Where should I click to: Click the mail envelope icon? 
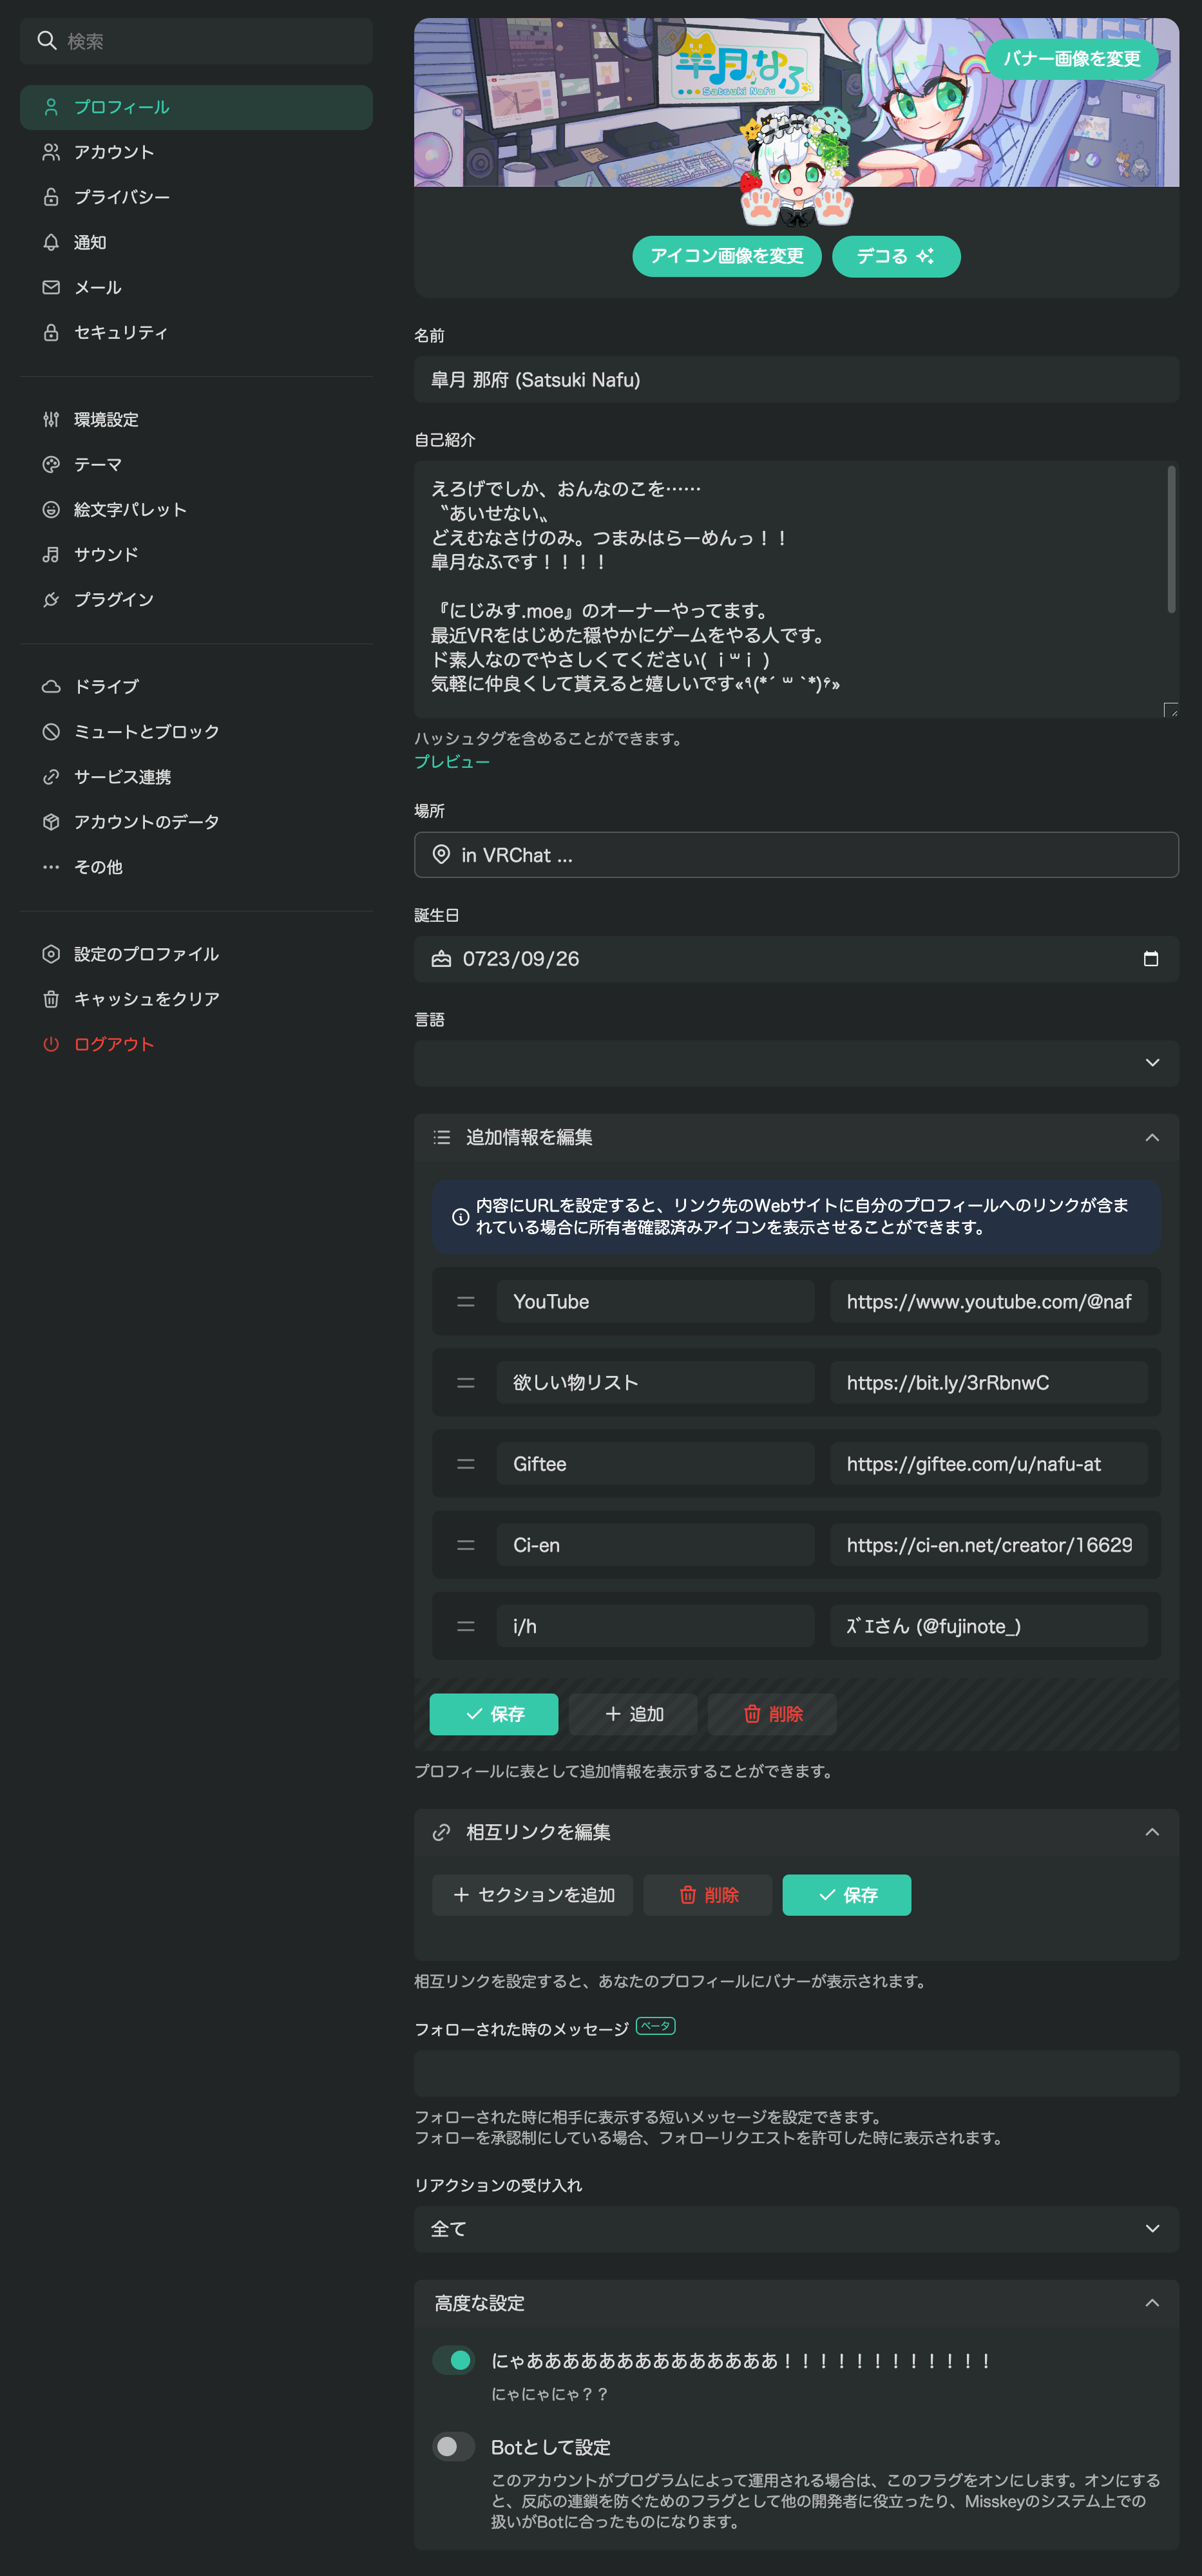51,287
